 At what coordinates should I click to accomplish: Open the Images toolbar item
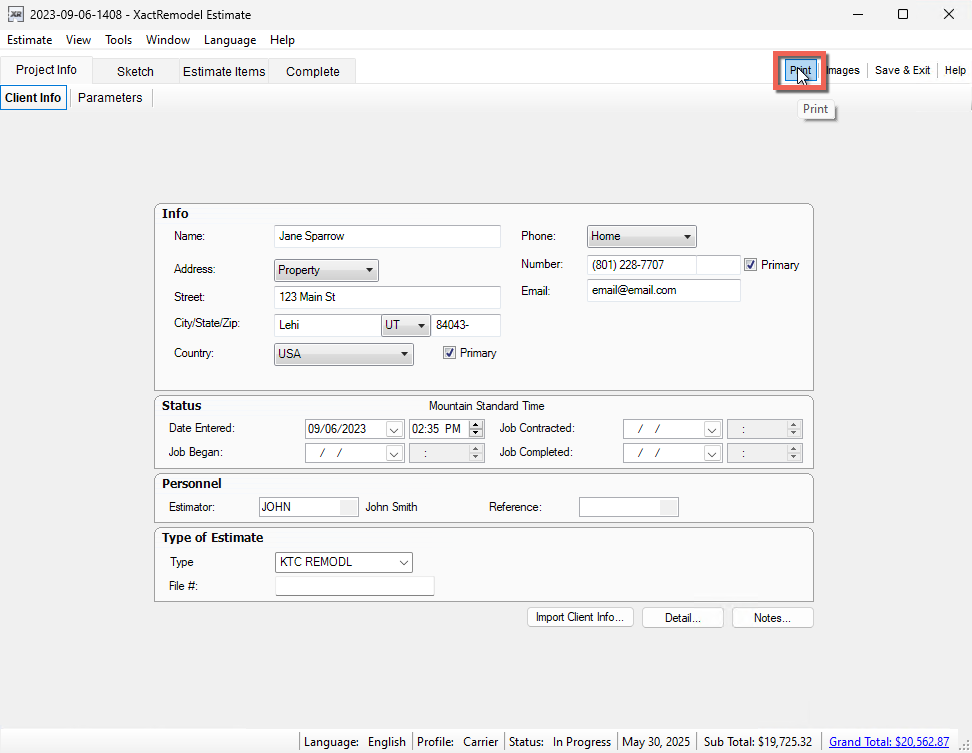tap(842, 71)
